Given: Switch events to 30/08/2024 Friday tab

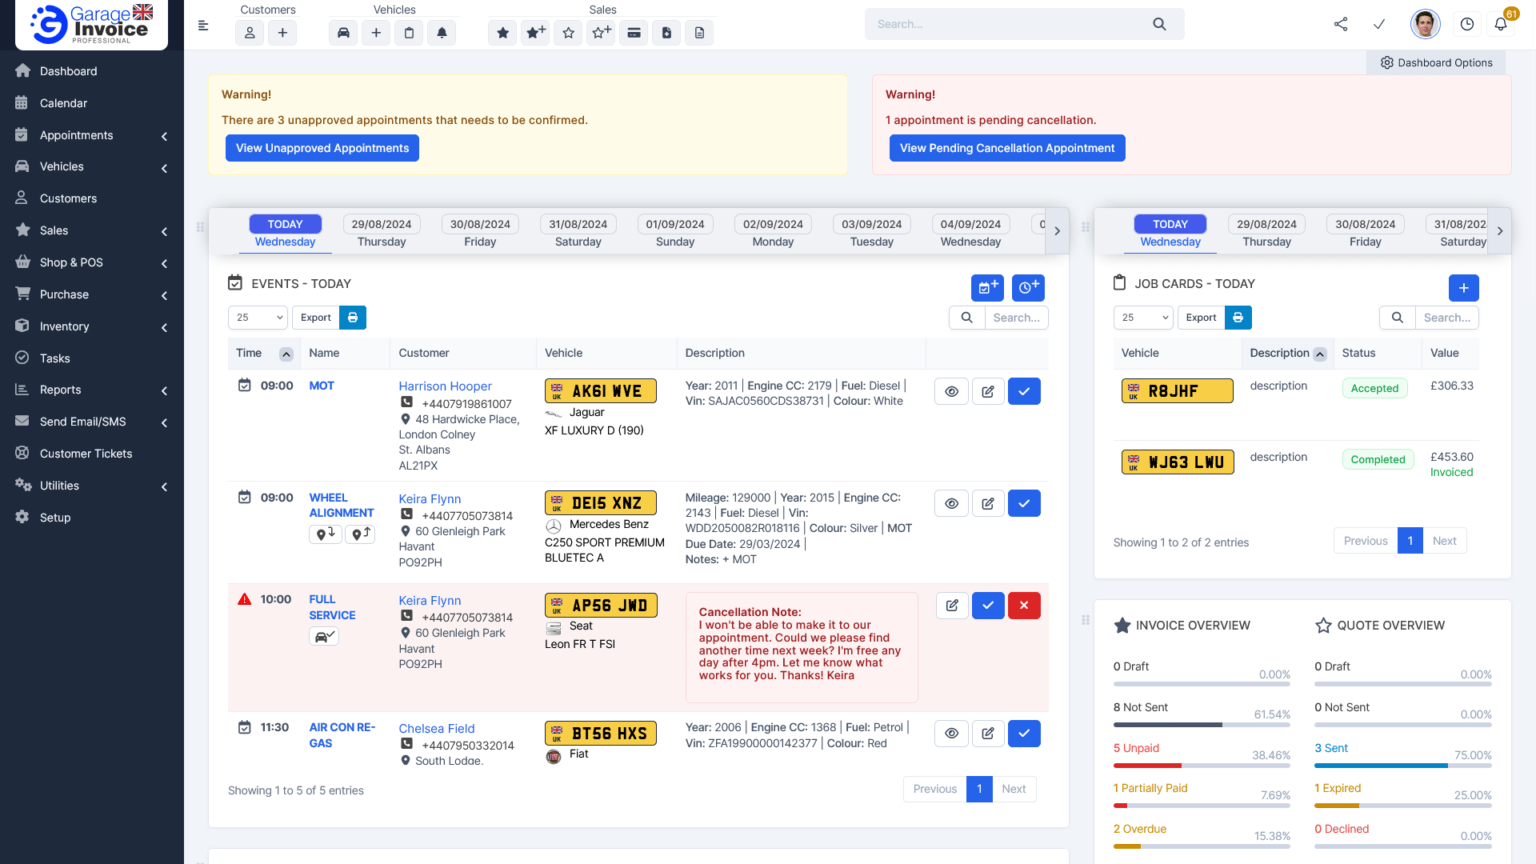Looking at the screenshot, I should pos(480,232).
